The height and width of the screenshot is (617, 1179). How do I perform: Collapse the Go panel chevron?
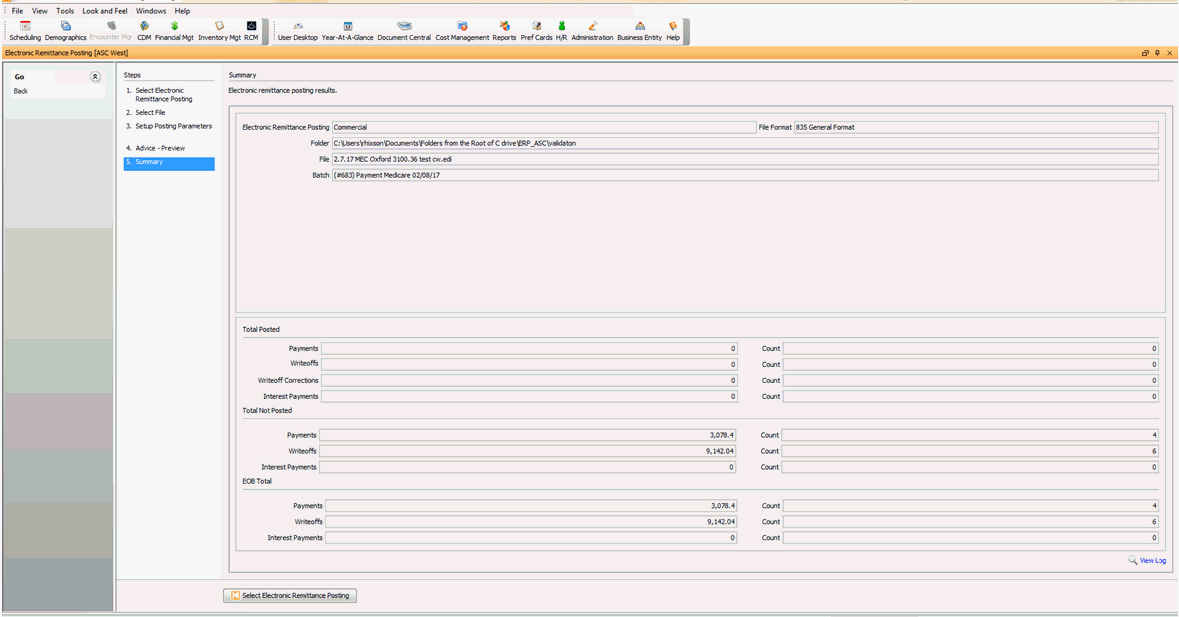tap(95, 77)
